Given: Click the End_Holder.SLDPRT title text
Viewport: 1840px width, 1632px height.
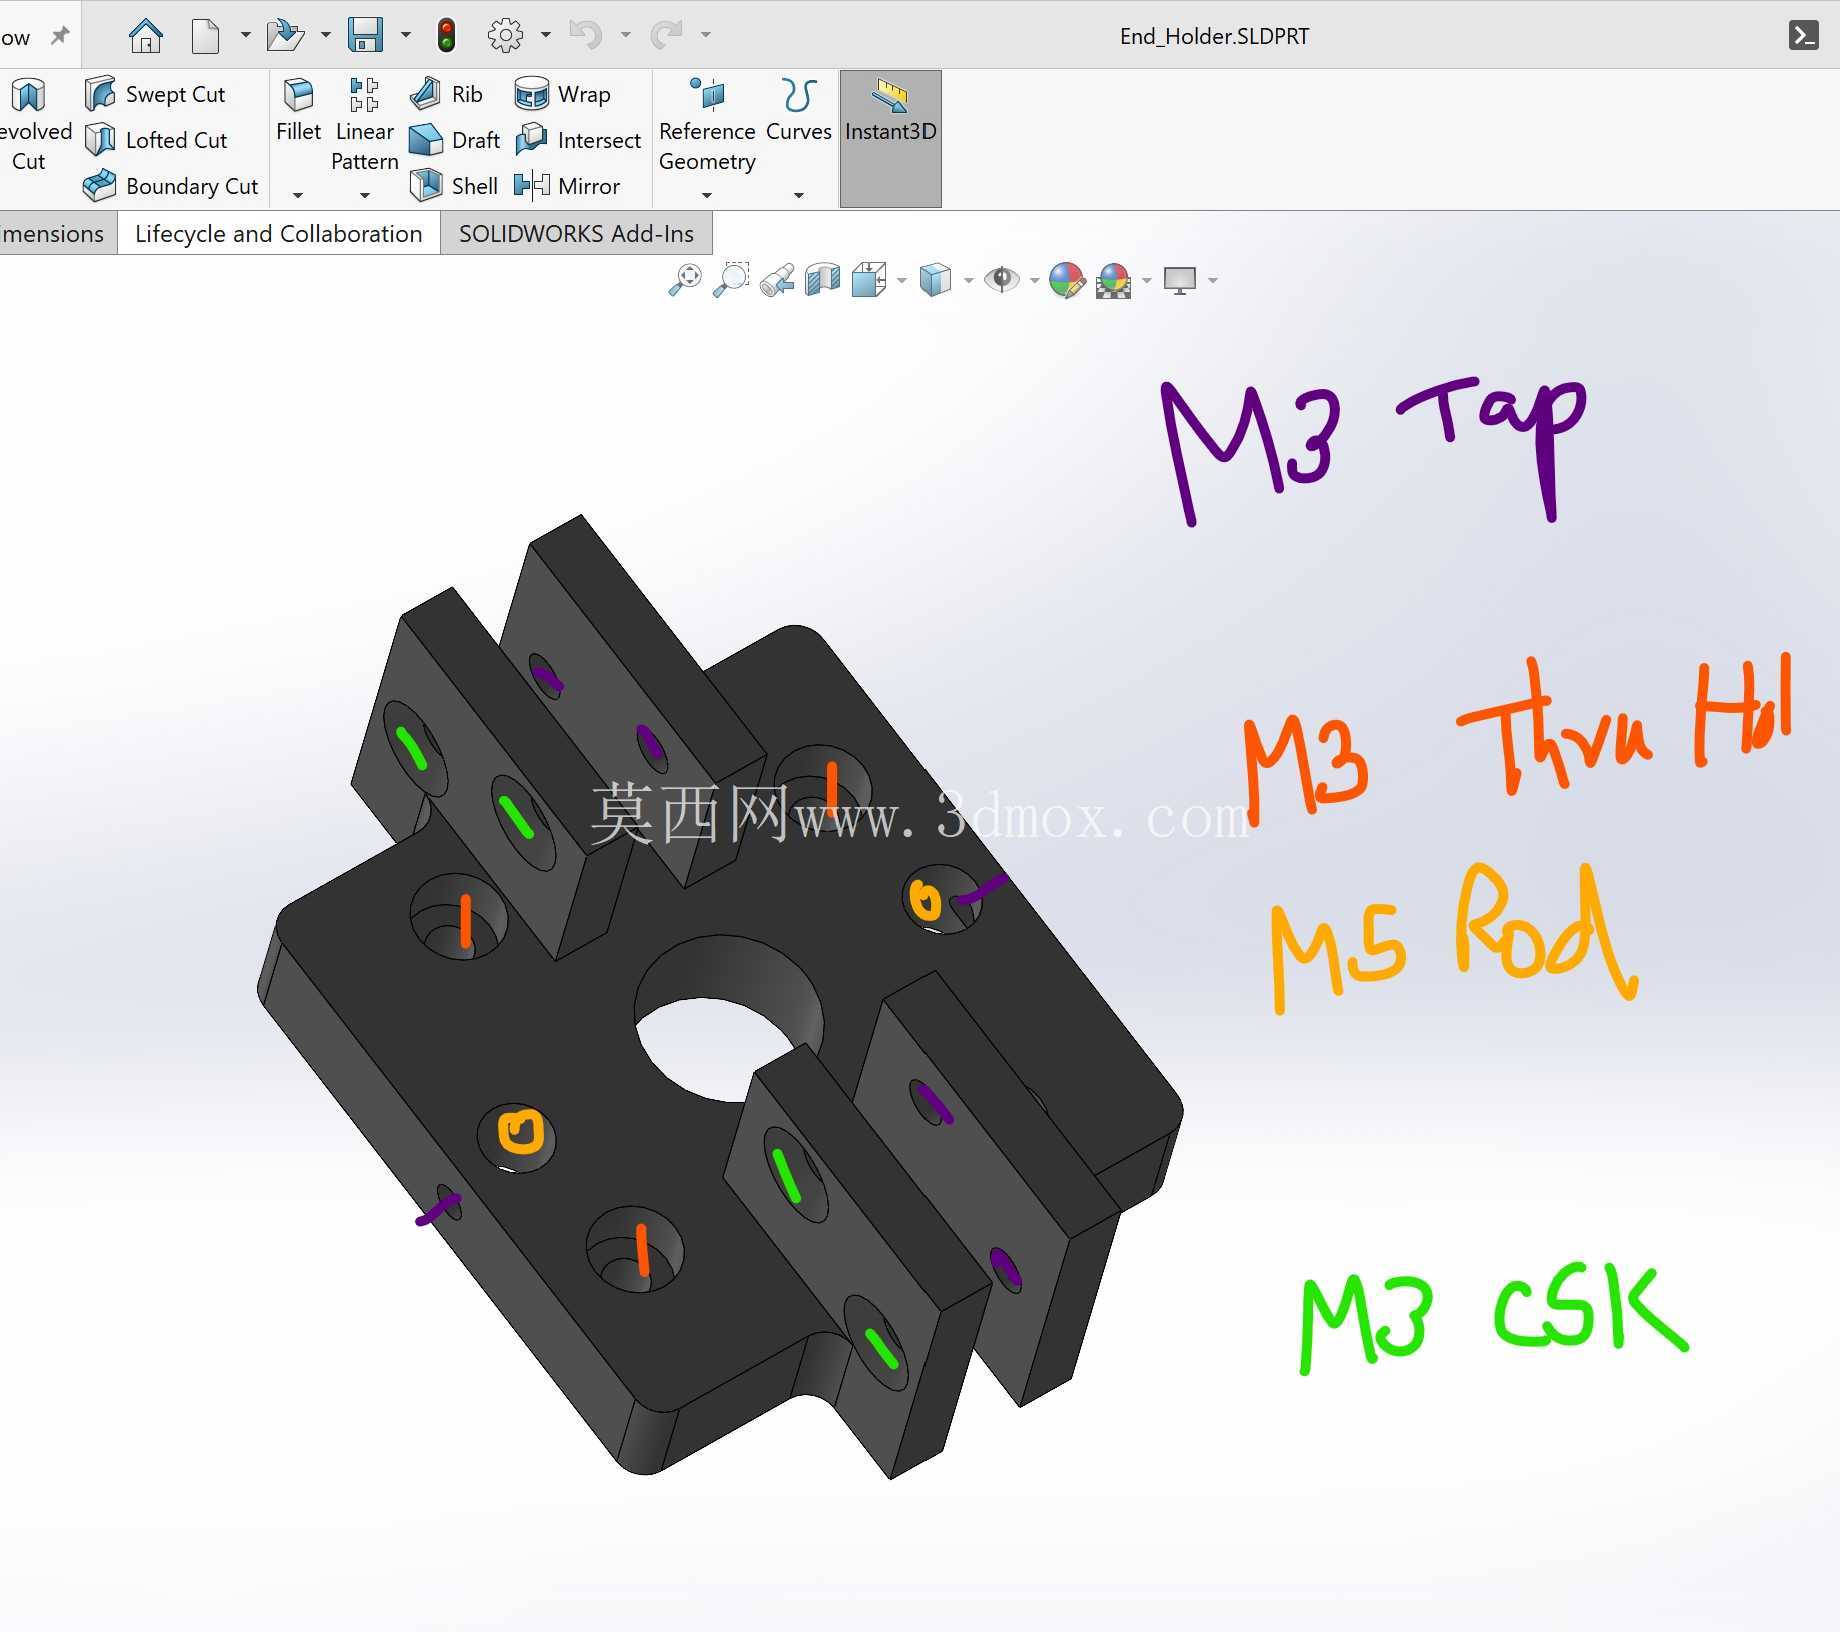Looking at the screenshot, I should (x=1214, y=36).
